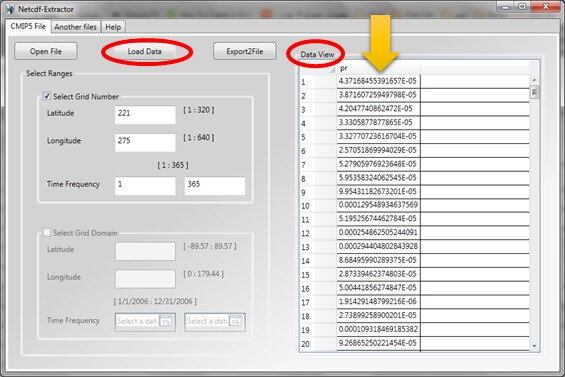
Task: Click the Export2File button
Action: click(245, 51)
